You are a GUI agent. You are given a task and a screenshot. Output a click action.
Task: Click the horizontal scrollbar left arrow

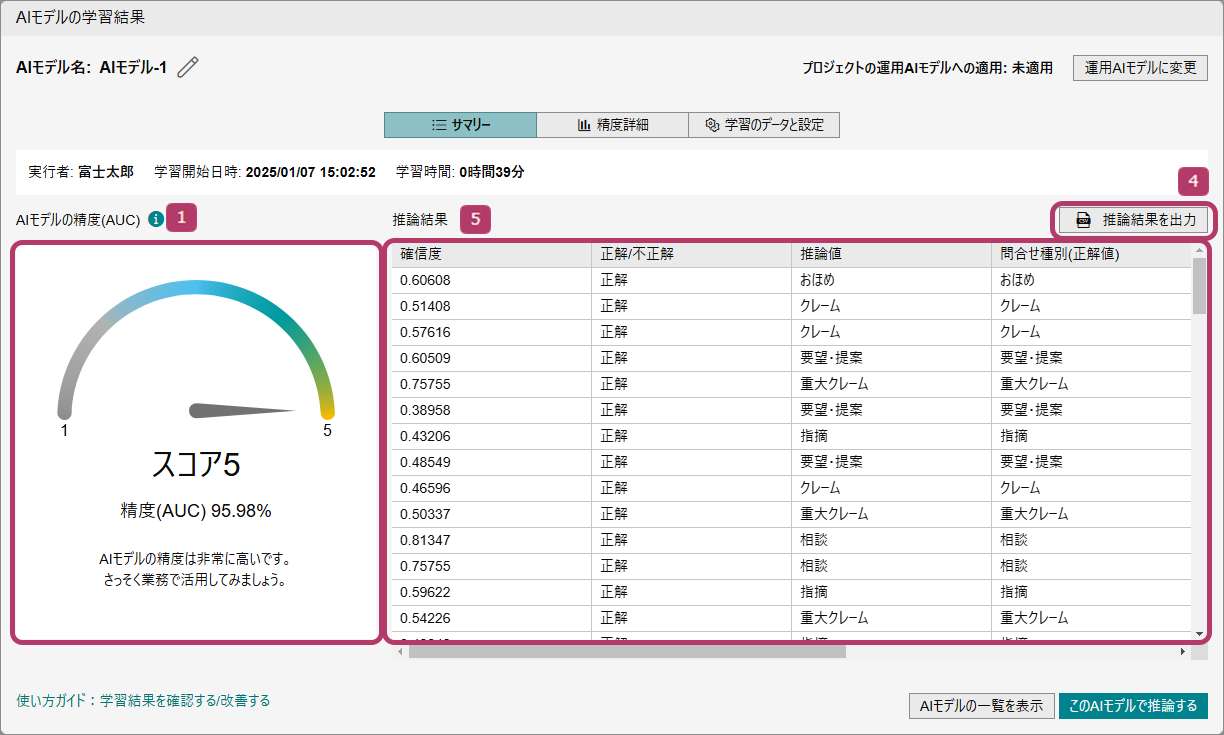[x=399, y=651]
